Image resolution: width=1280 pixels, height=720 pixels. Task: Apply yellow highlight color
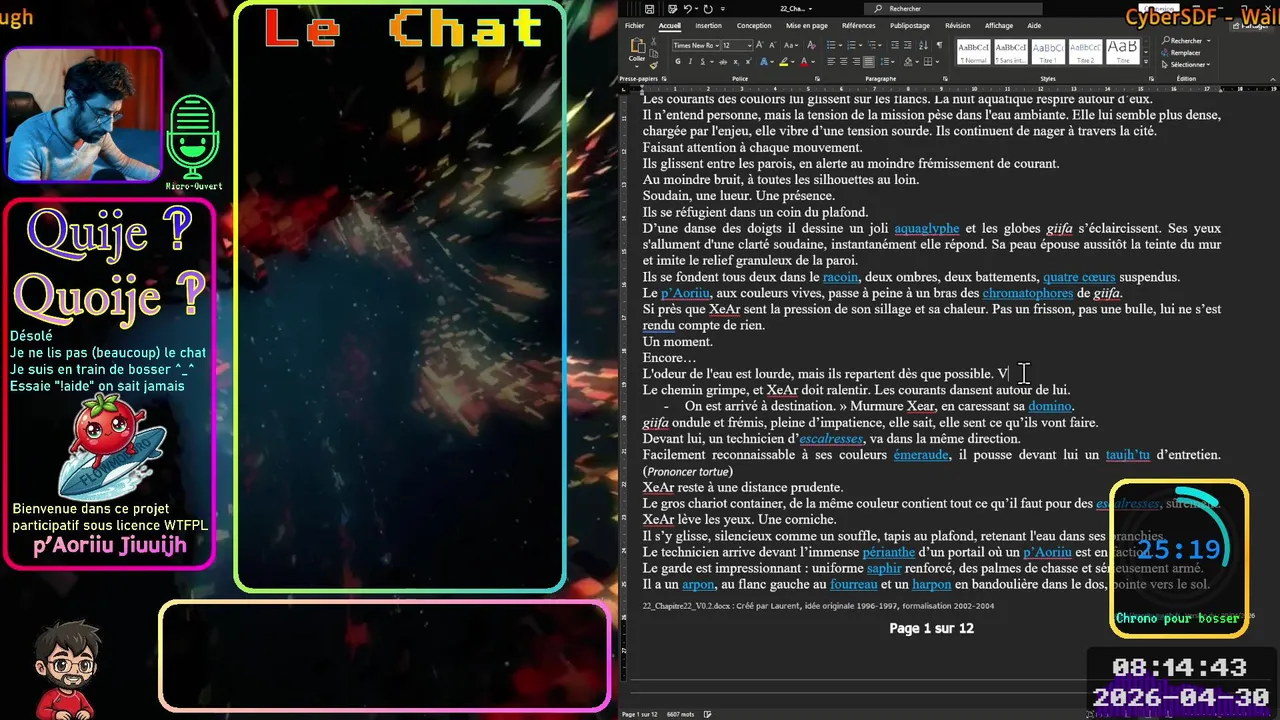784,62
